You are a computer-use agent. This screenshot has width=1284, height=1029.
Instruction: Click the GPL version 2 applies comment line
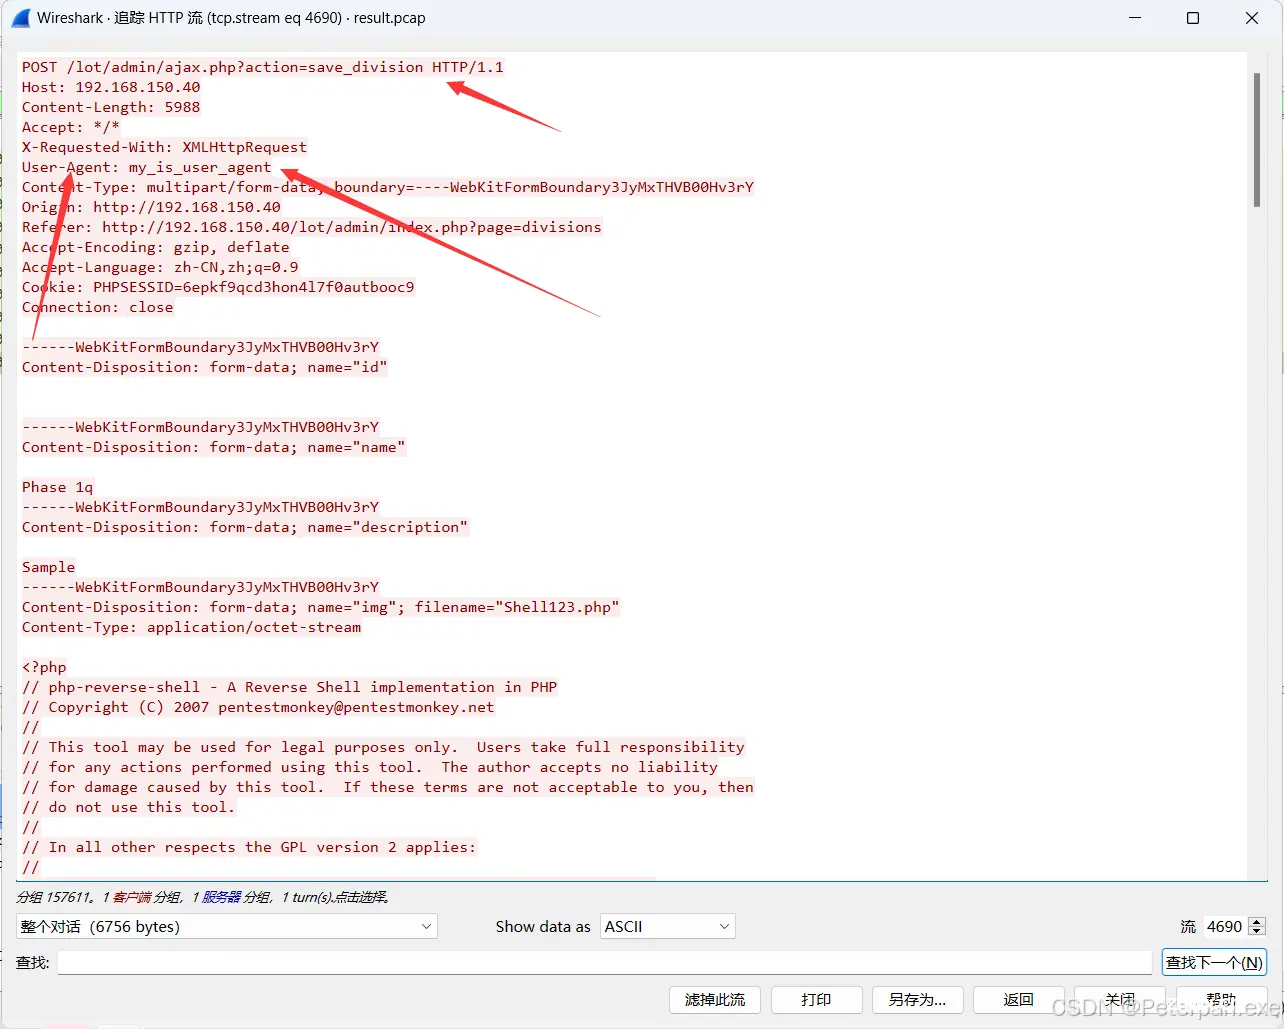[249, 847]
